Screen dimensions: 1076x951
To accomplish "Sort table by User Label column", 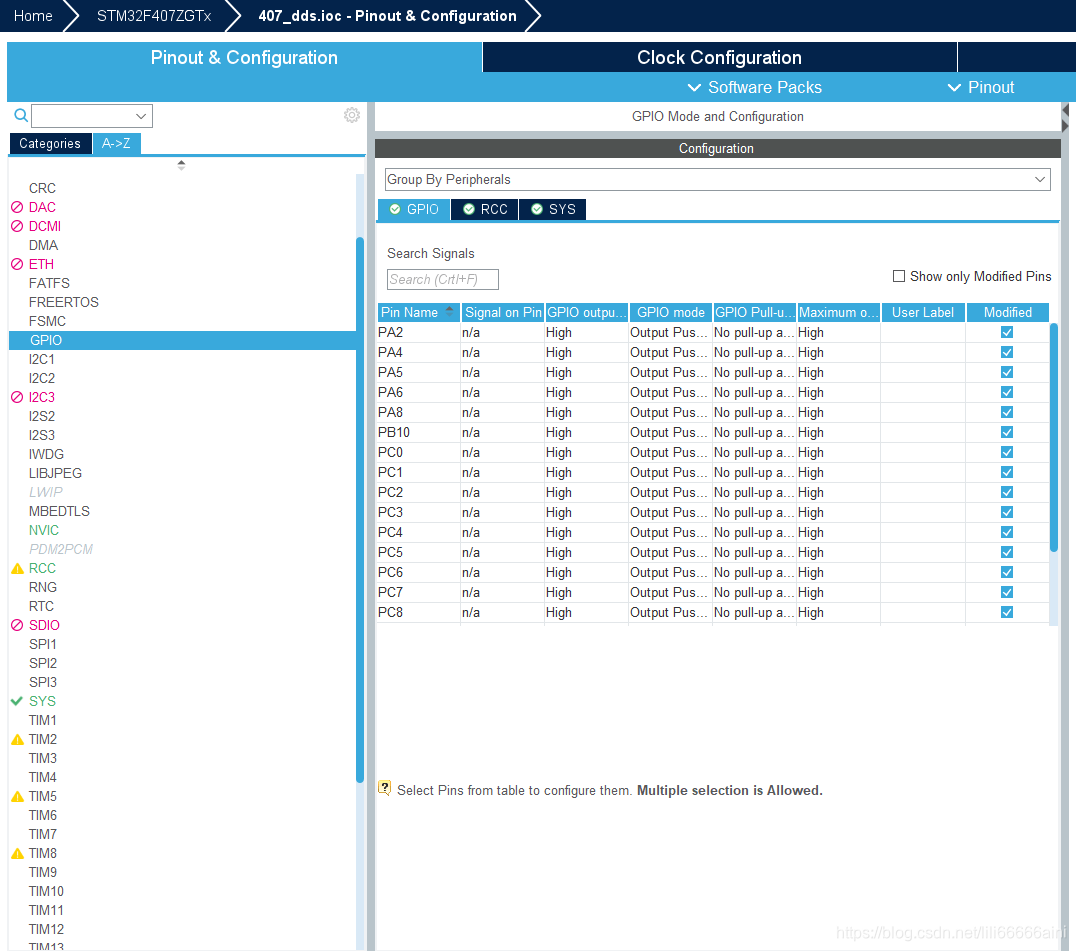I will tap(922, 312).
